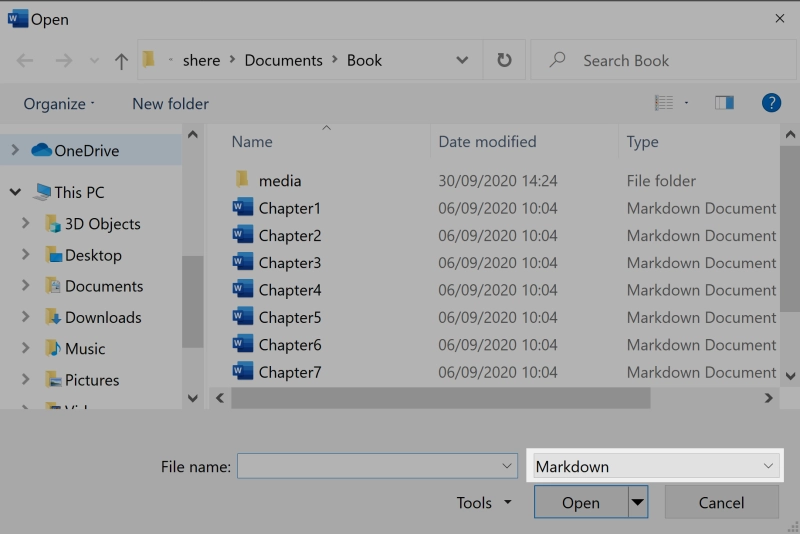Click the horizontal scrollbar in file list
The height and width of the screenshot is (534, 800).
440,398
